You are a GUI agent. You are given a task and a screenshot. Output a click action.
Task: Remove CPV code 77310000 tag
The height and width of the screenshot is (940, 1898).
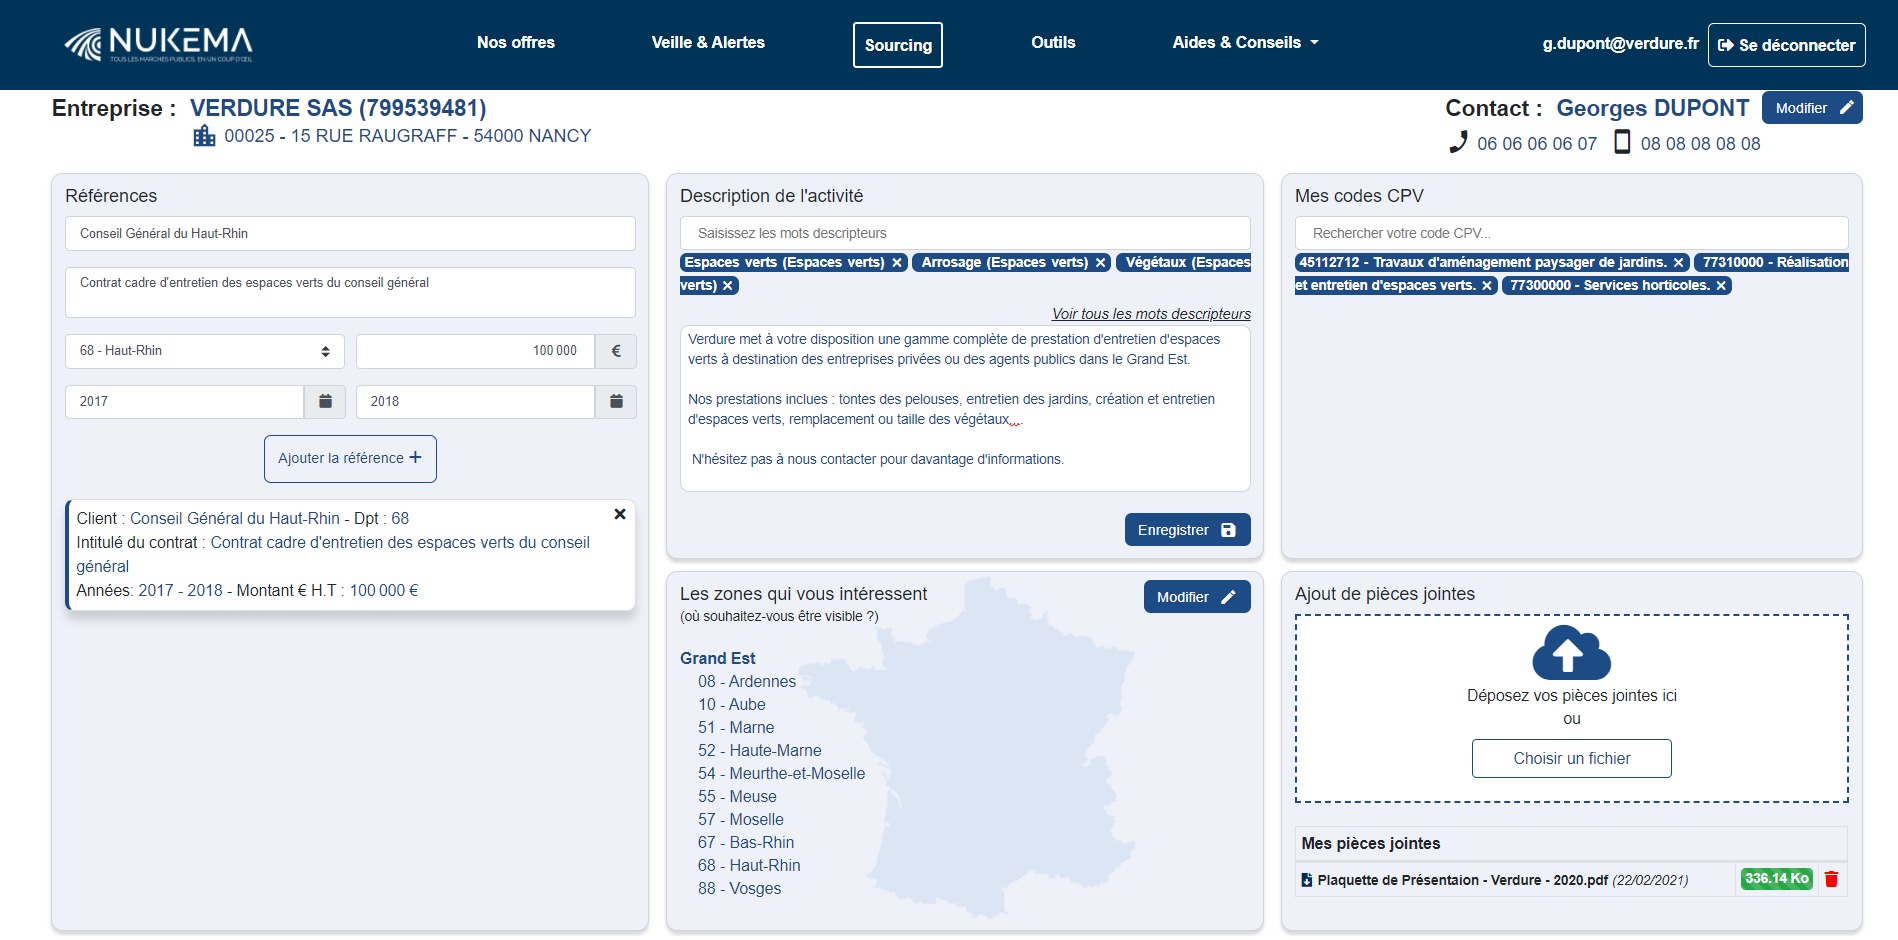1487,286
